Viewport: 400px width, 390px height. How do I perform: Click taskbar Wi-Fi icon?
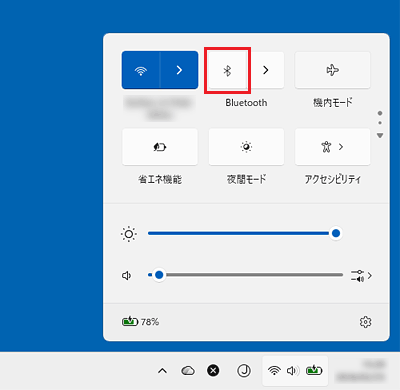coord(274,371)
